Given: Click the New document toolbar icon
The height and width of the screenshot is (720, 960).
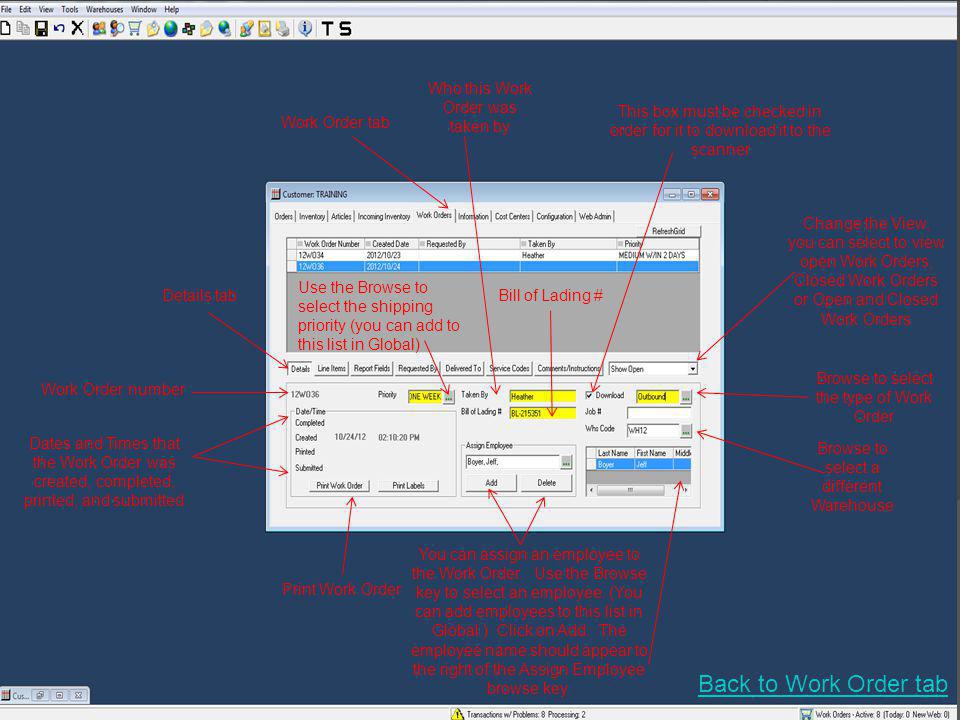Looking at the screenshot, I should pos(6,28).
